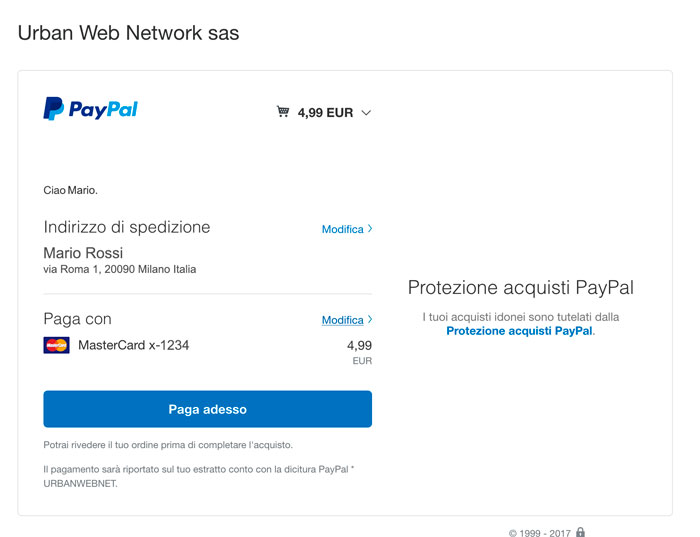Image resolution: width=700 pixels, height=537 pixels.
Task: Expand the 4,99 EUR cart dropdown arrow
Action: point(366,113)
